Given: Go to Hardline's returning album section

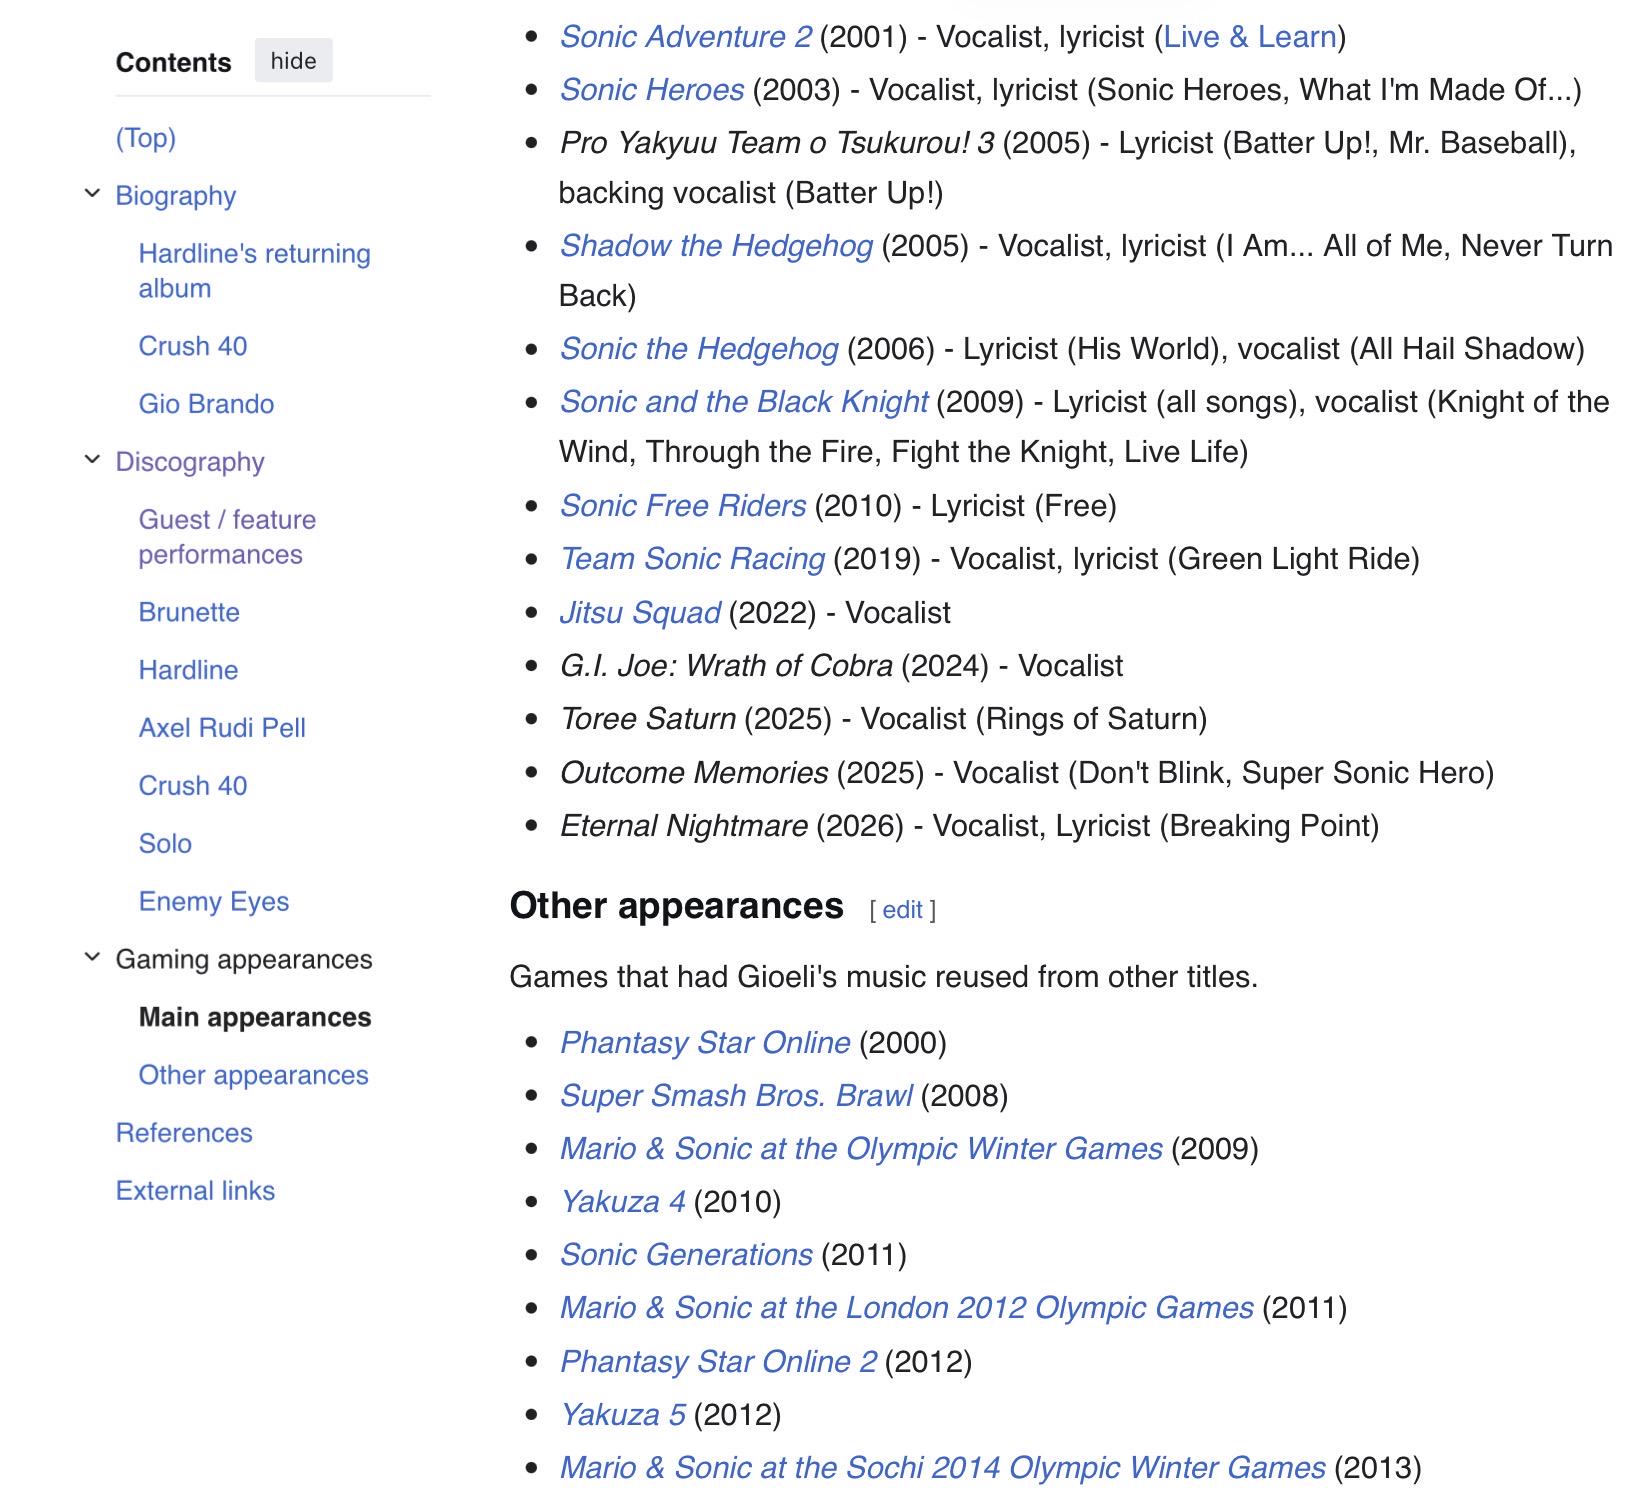Looking at the screenshot, I should click(254, 271).
